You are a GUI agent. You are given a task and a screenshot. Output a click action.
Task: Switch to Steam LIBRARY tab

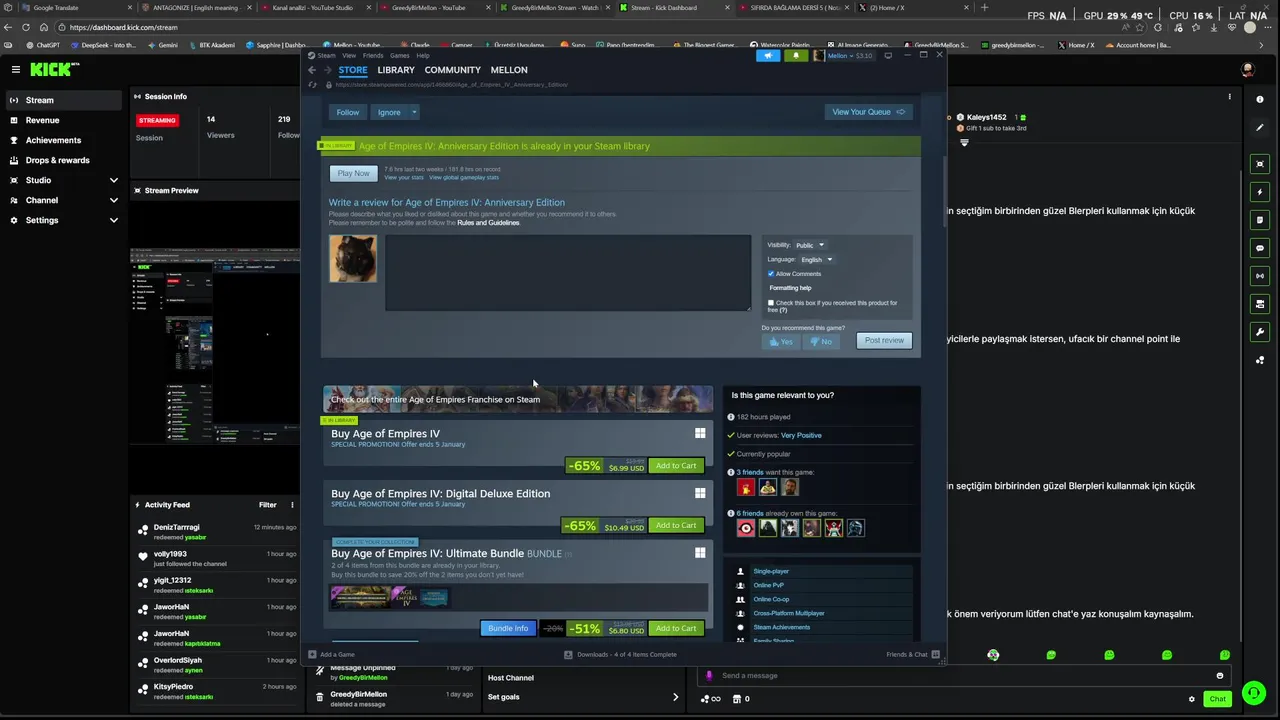click(396, 70)
